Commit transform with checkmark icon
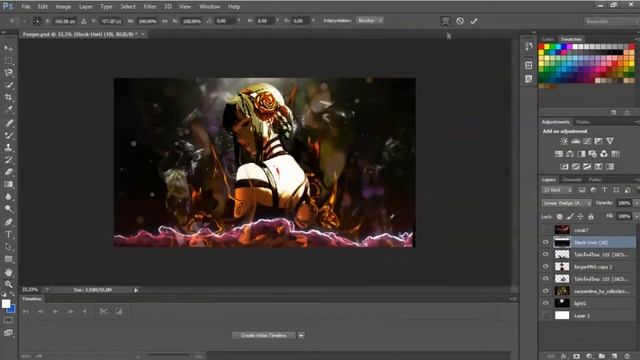 click(474, 21)
